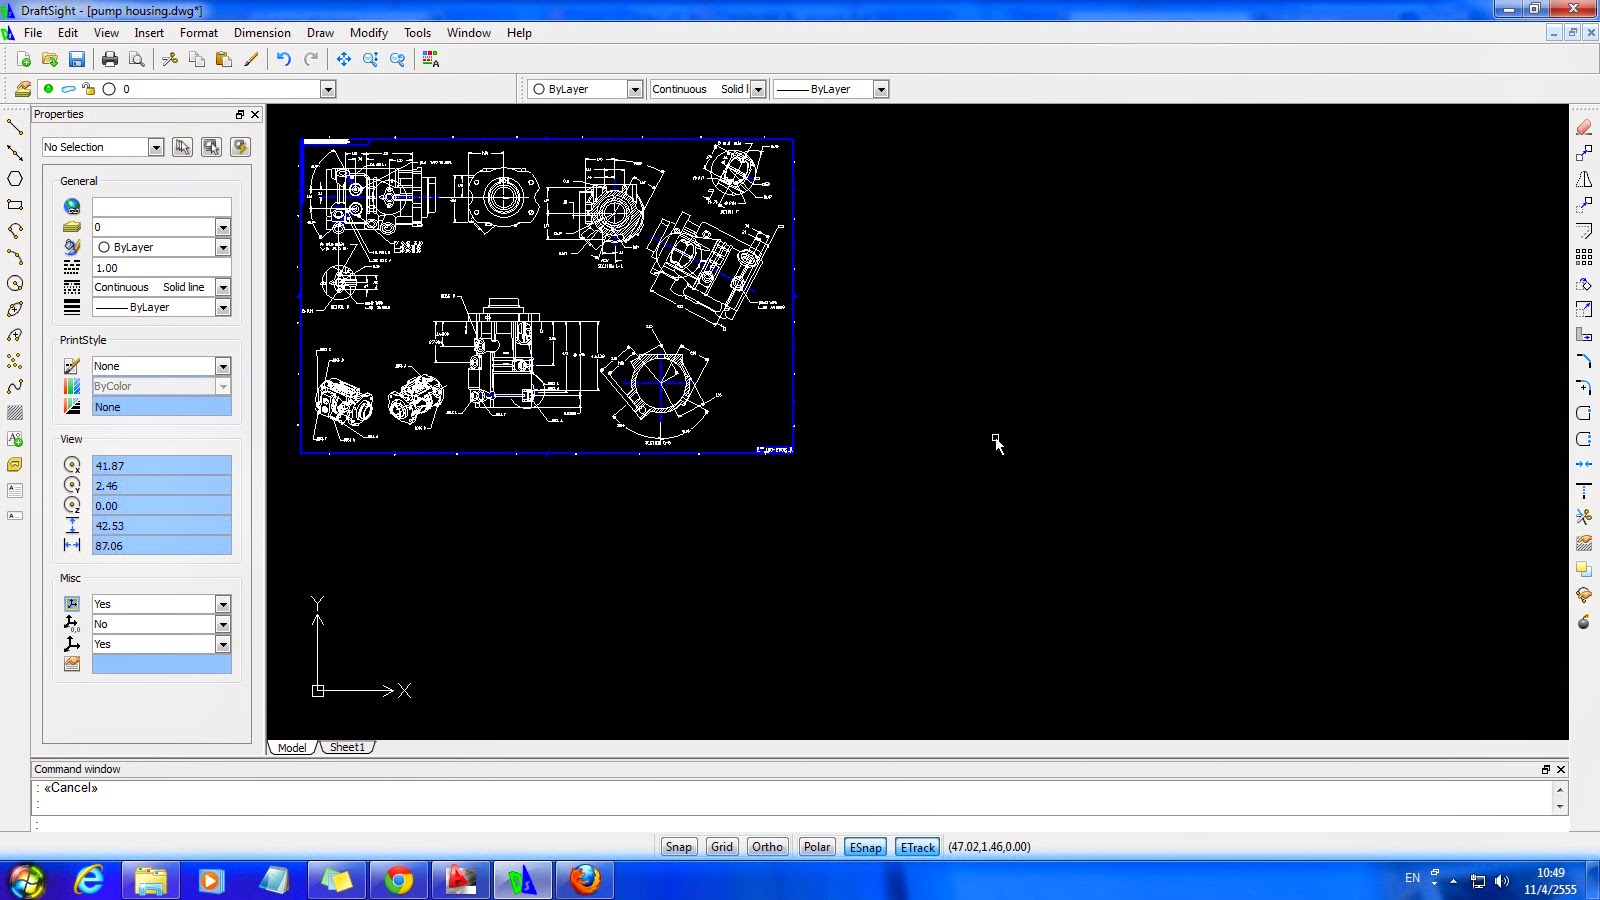
Task: Activate the Pan hand tool
Action: [344, 60]
